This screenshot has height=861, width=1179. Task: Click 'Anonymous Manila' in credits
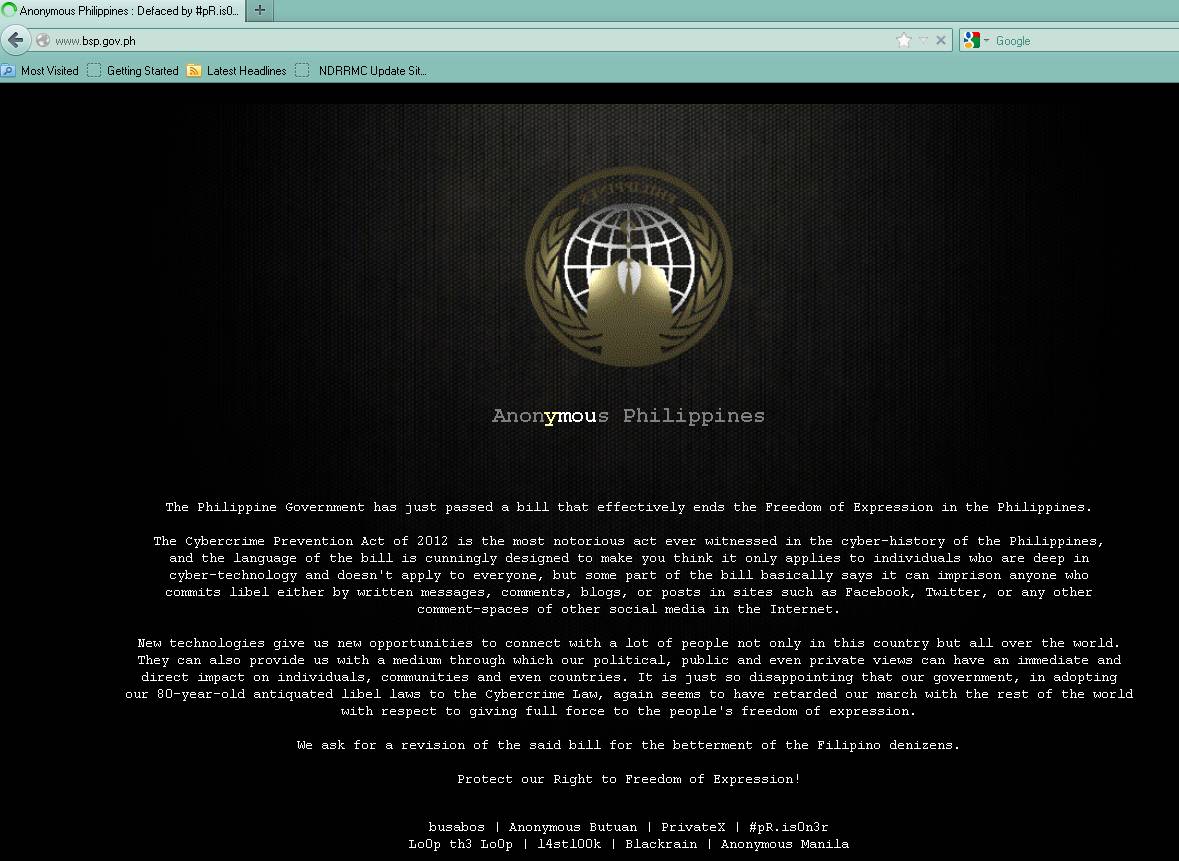point(785,844)
